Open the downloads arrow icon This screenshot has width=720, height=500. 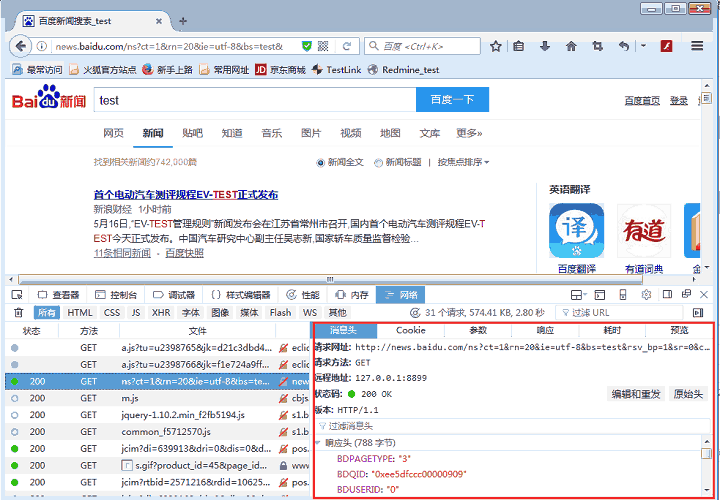tap(545, 46)
